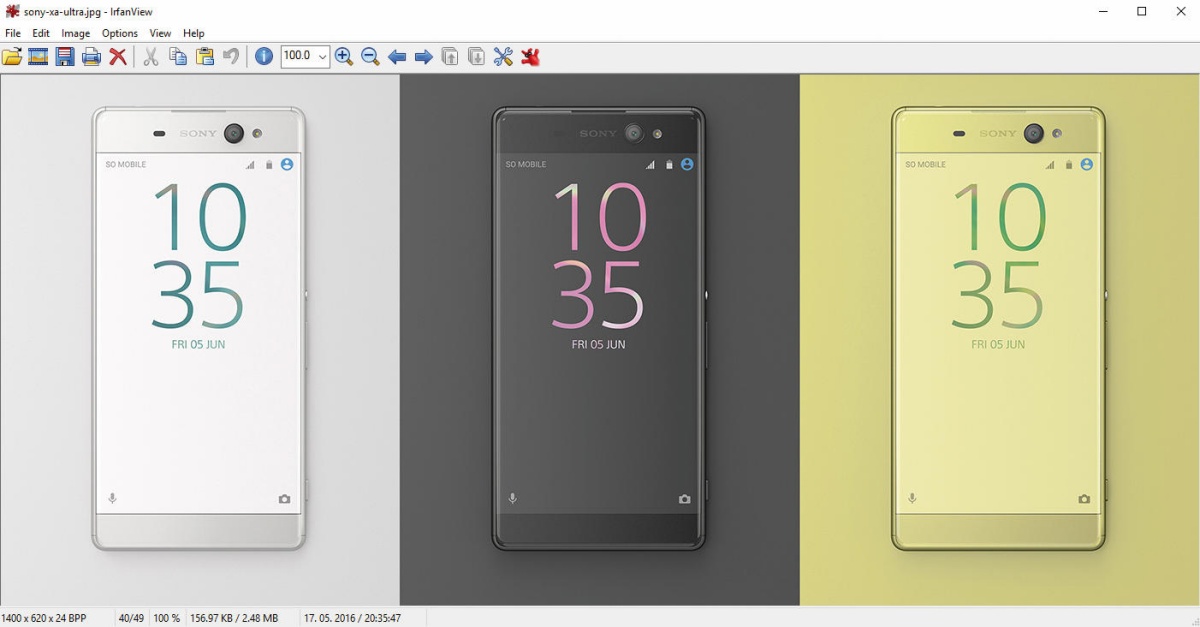Open Settings via the tools icon
This screenshot has width=1200, height=627.
coord(503,57)
